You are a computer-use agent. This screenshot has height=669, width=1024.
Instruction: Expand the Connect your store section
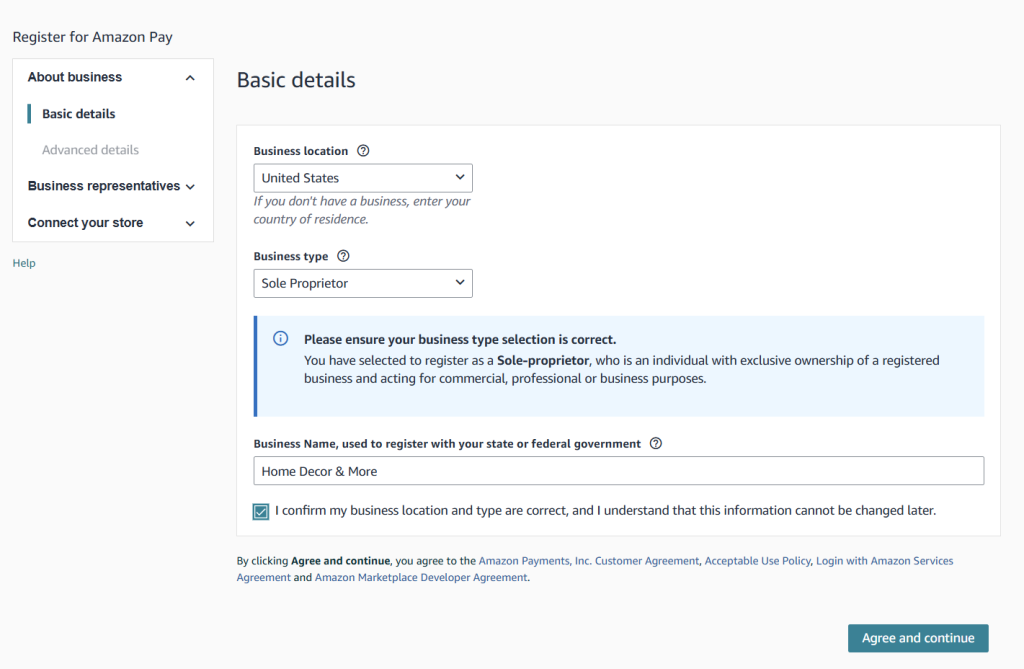pos(190,223)
